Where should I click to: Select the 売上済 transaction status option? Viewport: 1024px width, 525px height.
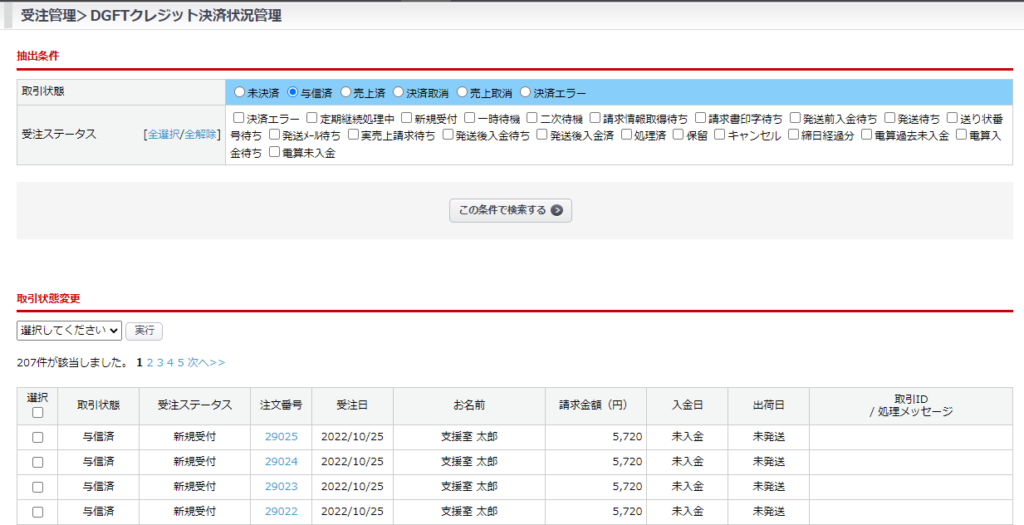(346, 92)
